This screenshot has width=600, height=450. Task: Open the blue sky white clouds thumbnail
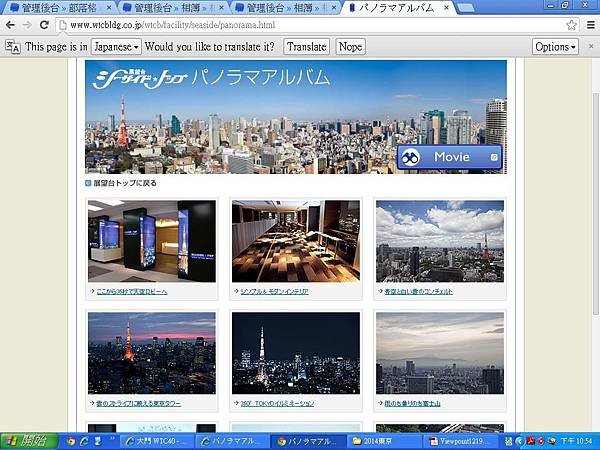(x=440, y=241)
